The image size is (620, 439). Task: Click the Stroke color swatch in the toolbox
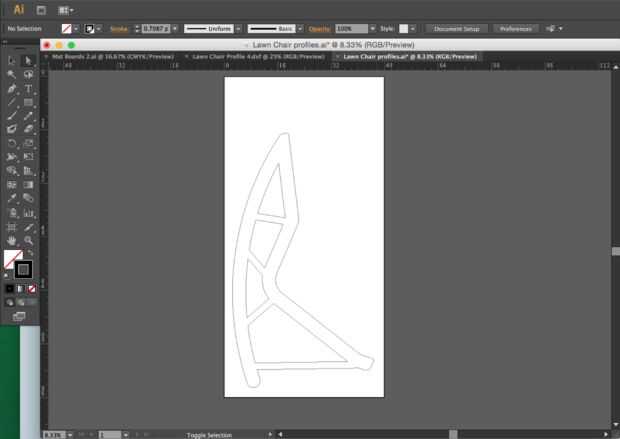tap(23, 270)
